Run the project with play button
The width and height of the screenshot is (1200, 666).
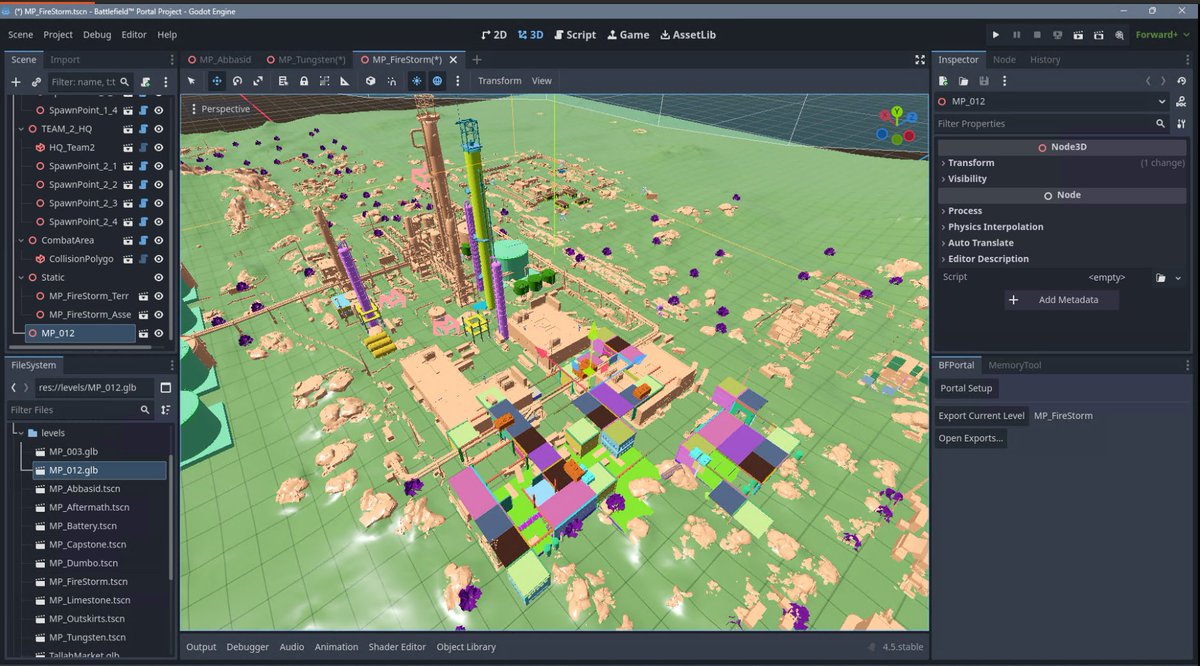pyautogui.click(x=996, y=34)
